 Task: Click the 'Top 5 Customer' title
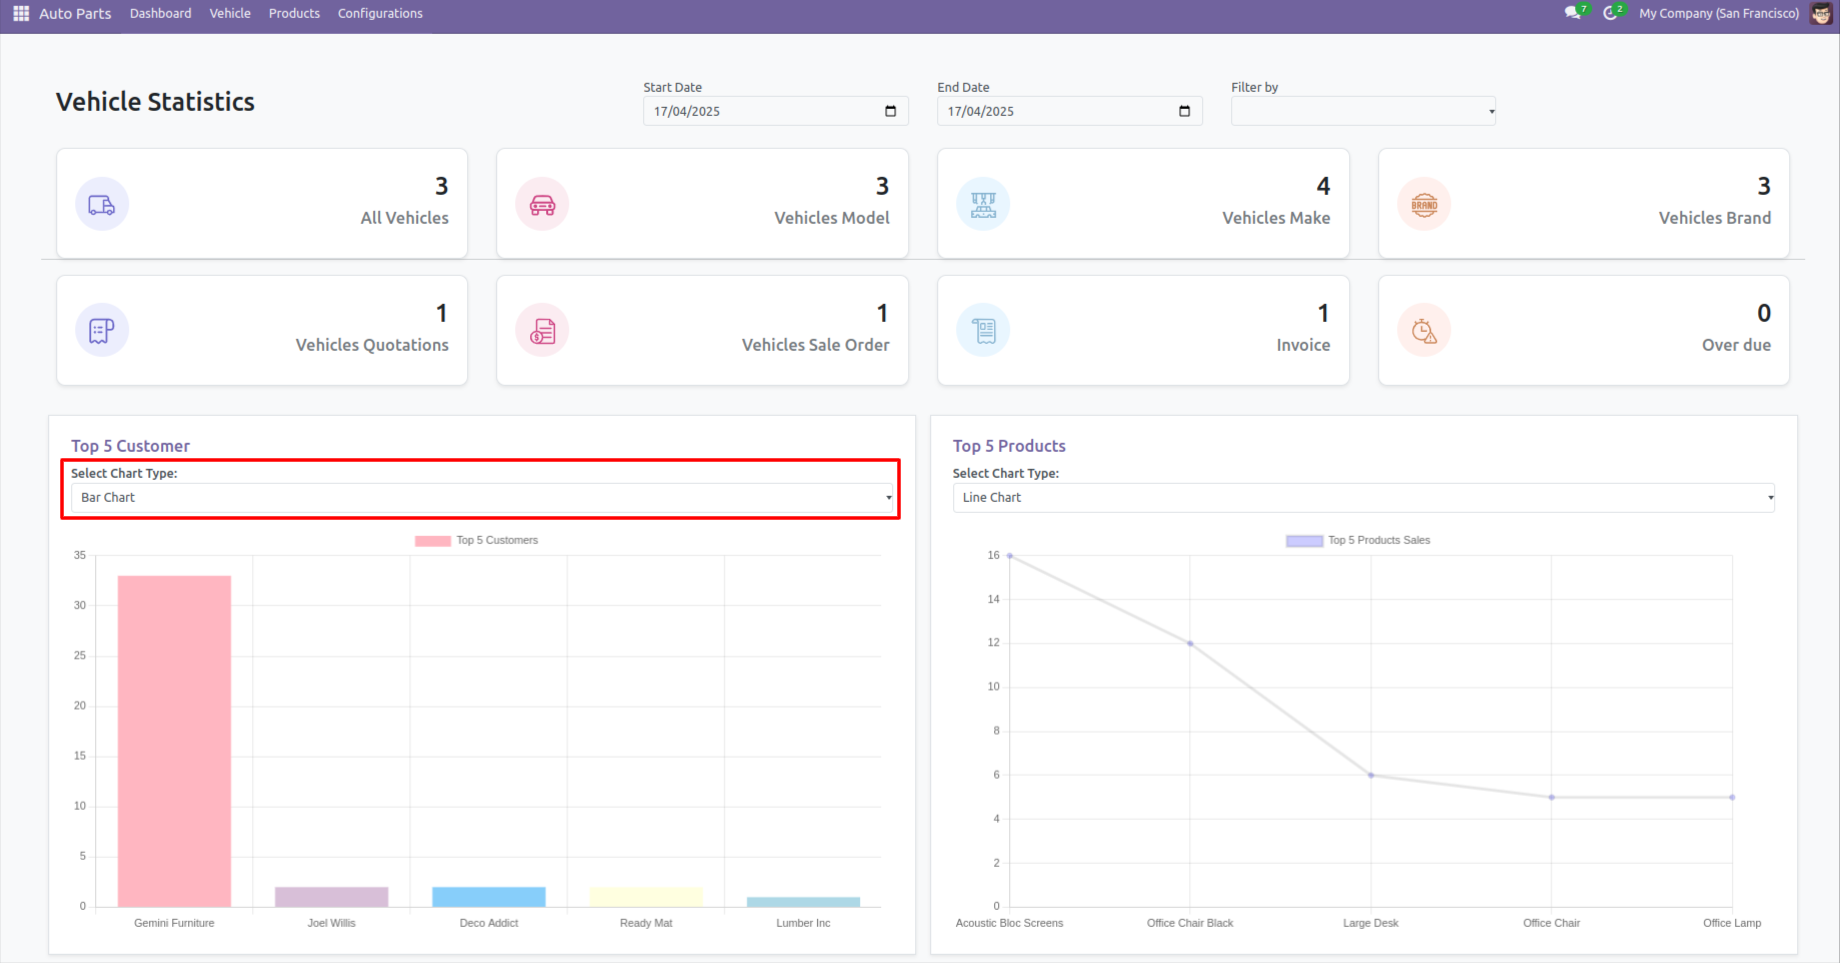[130, 446]
